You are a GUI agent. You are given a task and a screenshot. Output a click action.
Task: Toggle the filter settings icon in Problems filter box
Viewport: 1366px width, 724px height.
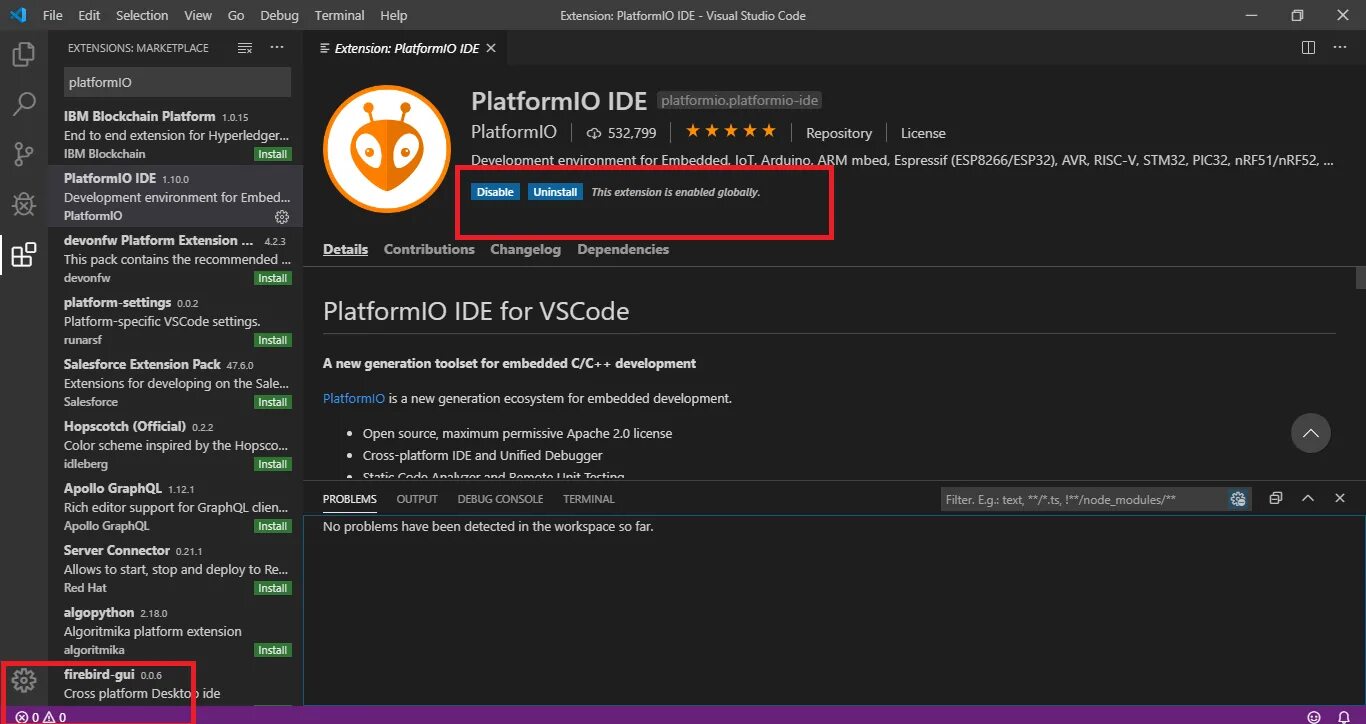(x=1238, y=498)
